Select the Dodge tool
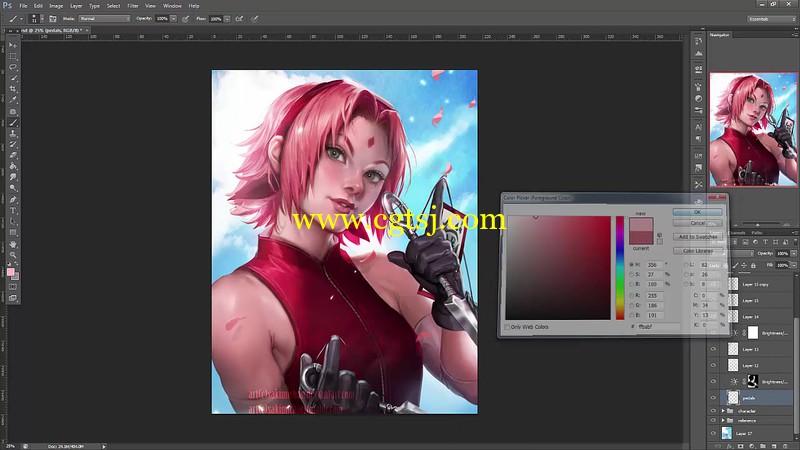The width and height of the screenshot is (800, 450). [13, 188]
